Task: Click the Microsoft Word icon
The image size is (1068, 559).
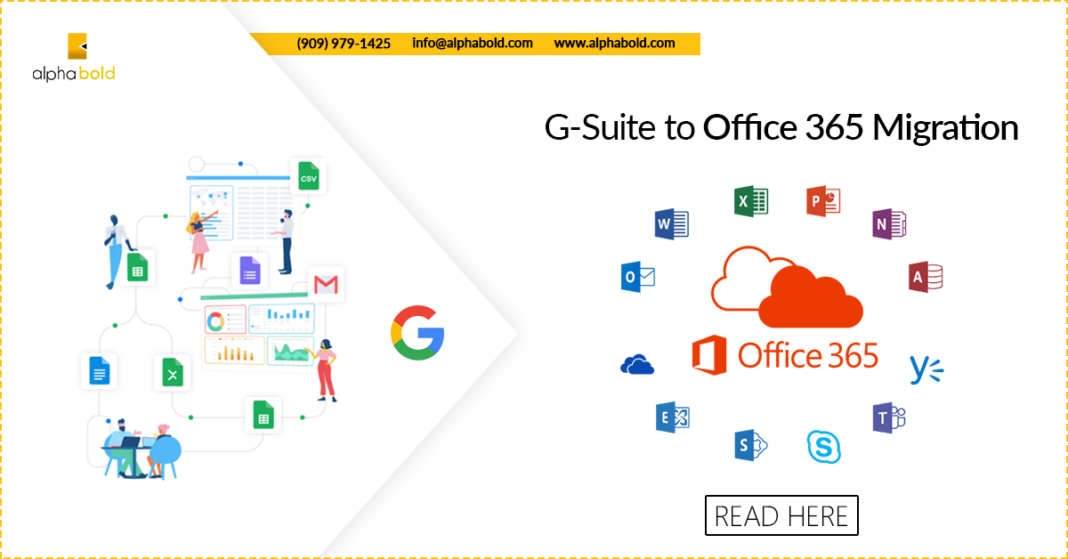Action: pos(671,224)
